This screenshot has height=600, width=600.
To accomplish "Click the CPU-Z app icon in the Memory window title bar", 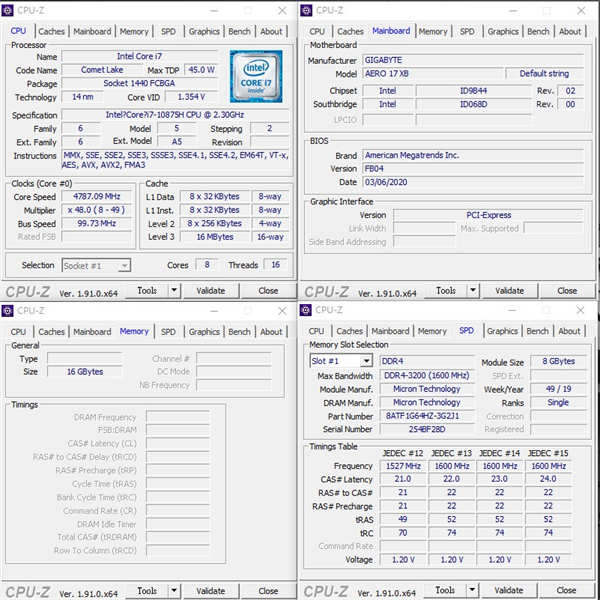I will click(x=7, y=311).
